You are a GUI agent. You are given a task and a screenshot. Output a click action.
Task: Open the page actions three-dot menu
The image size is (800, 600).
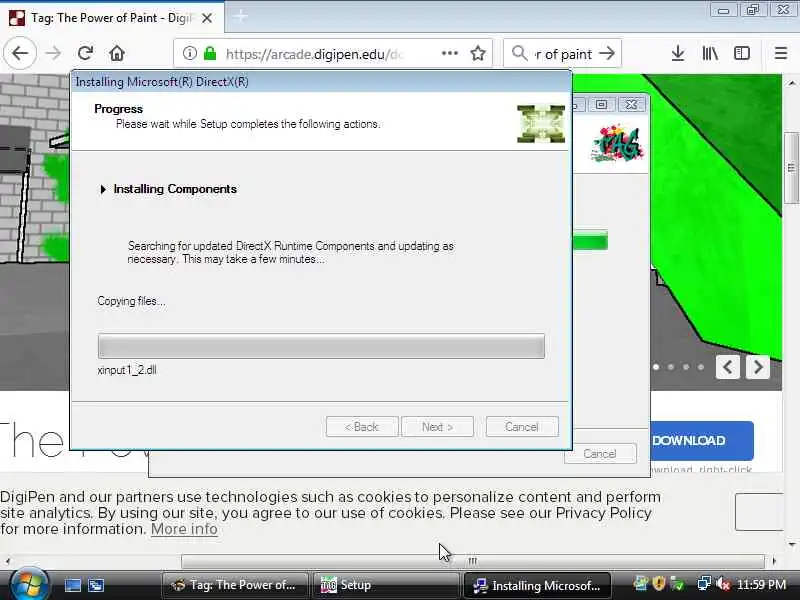[449, 53]
